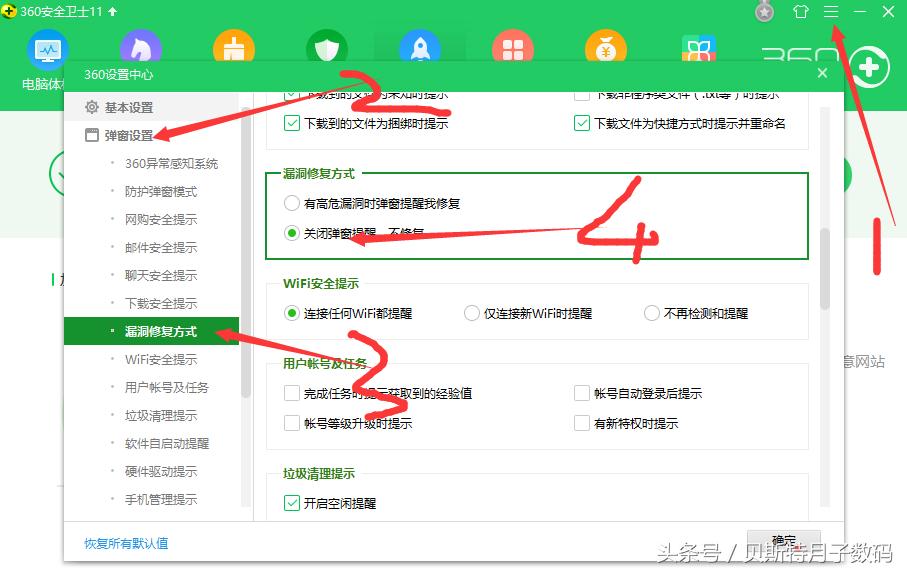Select 仅连接新WiFi时提醒 radio
The width and height of the screenshot is (907, 572).
471,313
